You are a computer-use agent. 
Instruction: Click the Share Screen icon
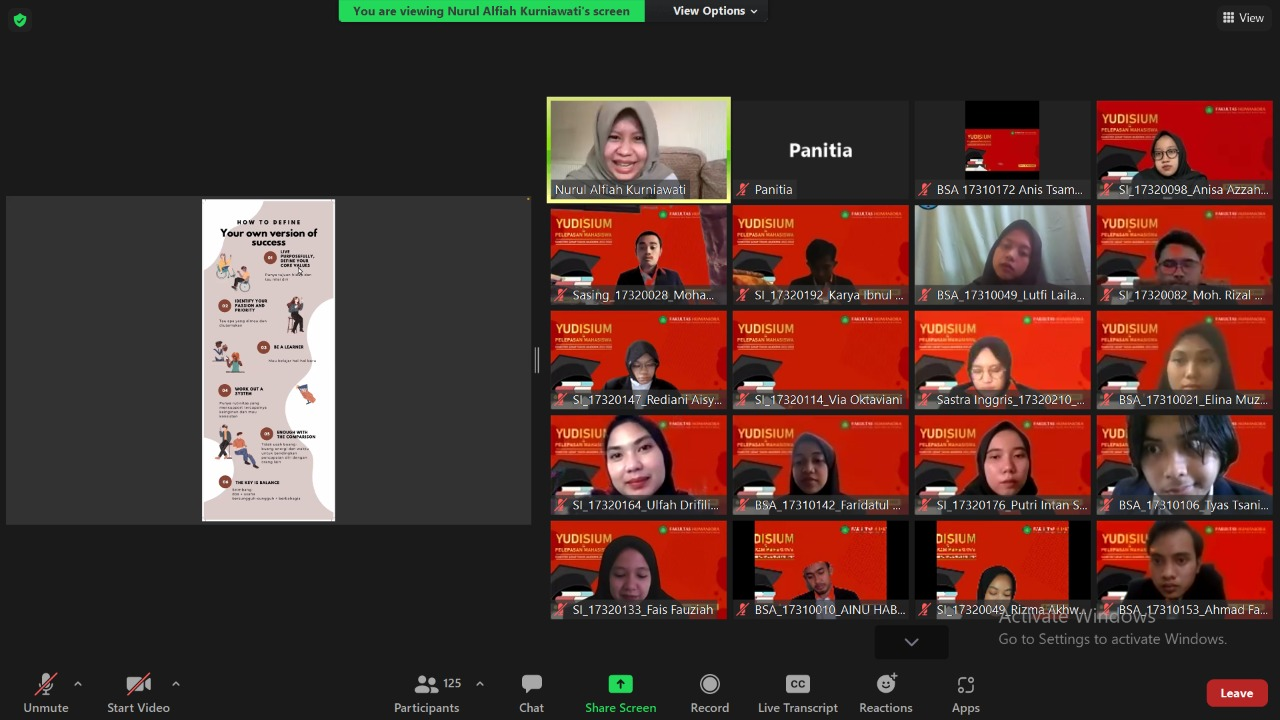(x=620, y=685)
